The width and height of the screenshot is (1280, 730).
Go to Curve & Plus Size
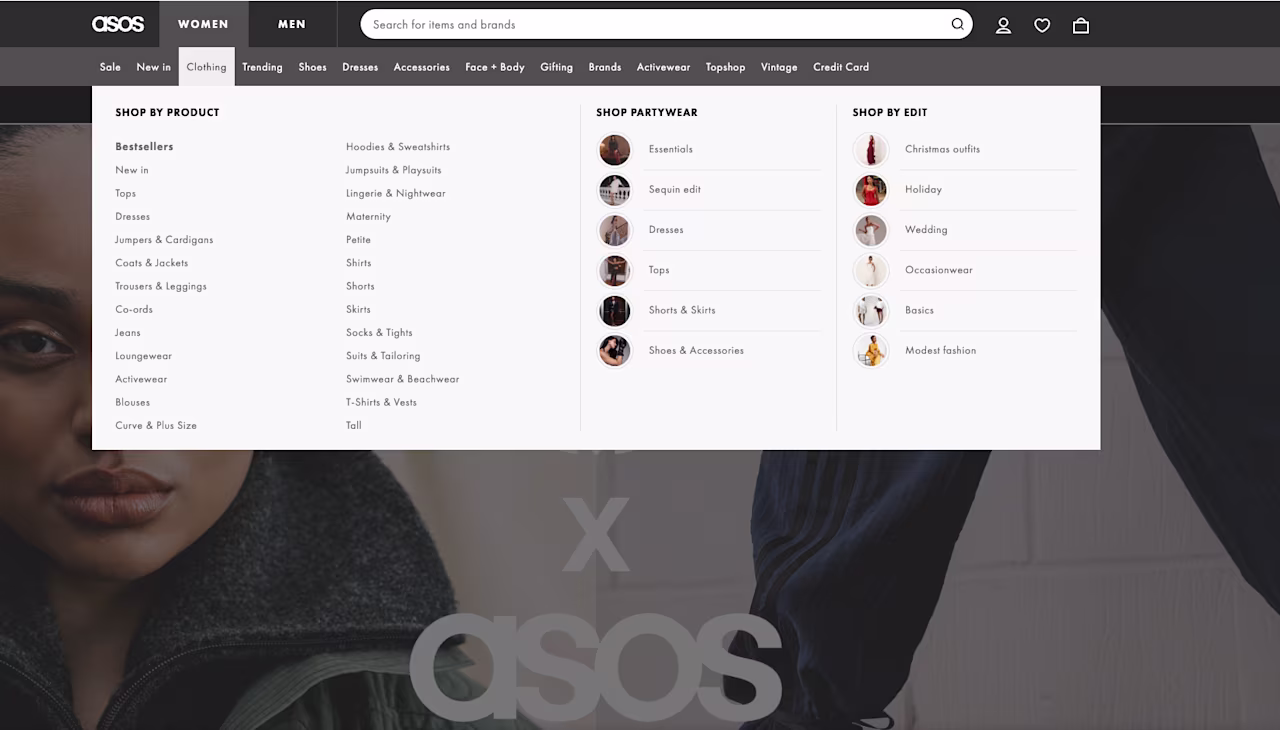156,426
